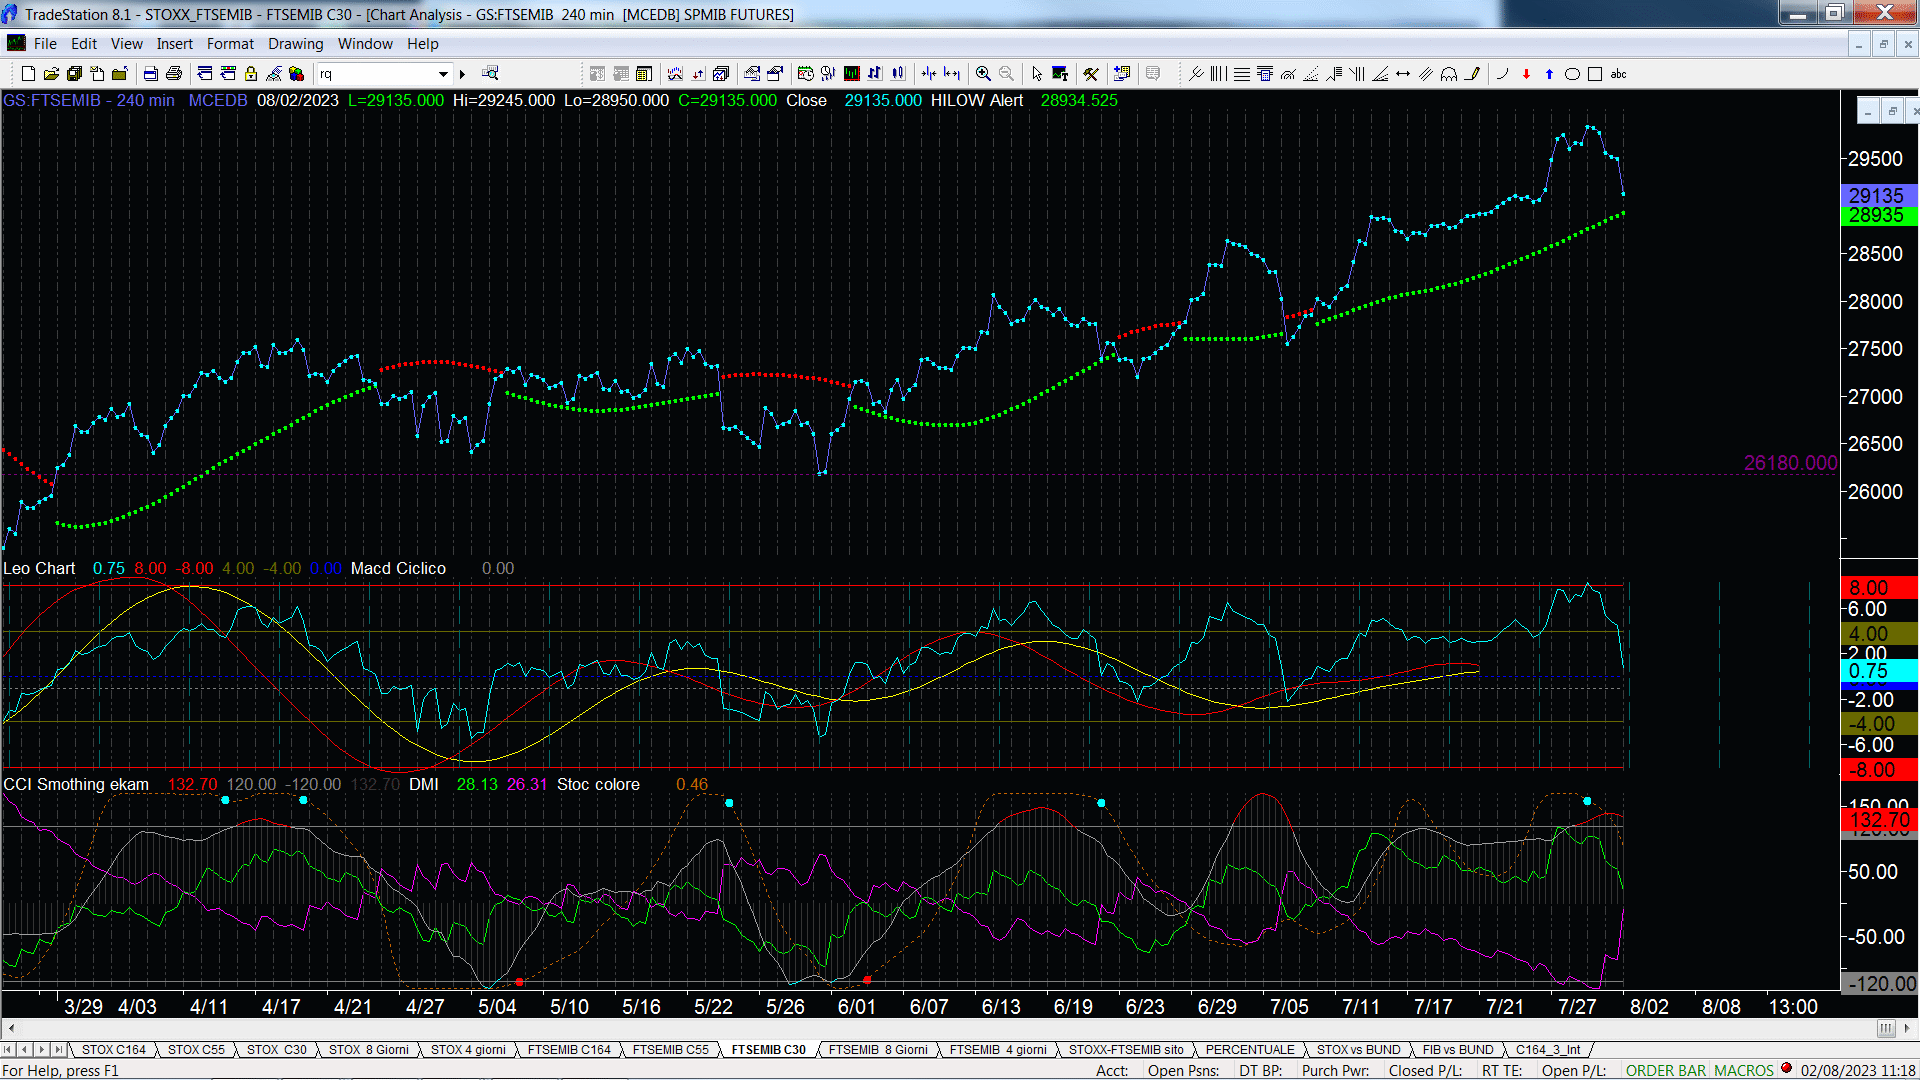Switch to the FIB vs BUND tab
This screenshot has height=1080, width=1920.
point(1458,1049)
